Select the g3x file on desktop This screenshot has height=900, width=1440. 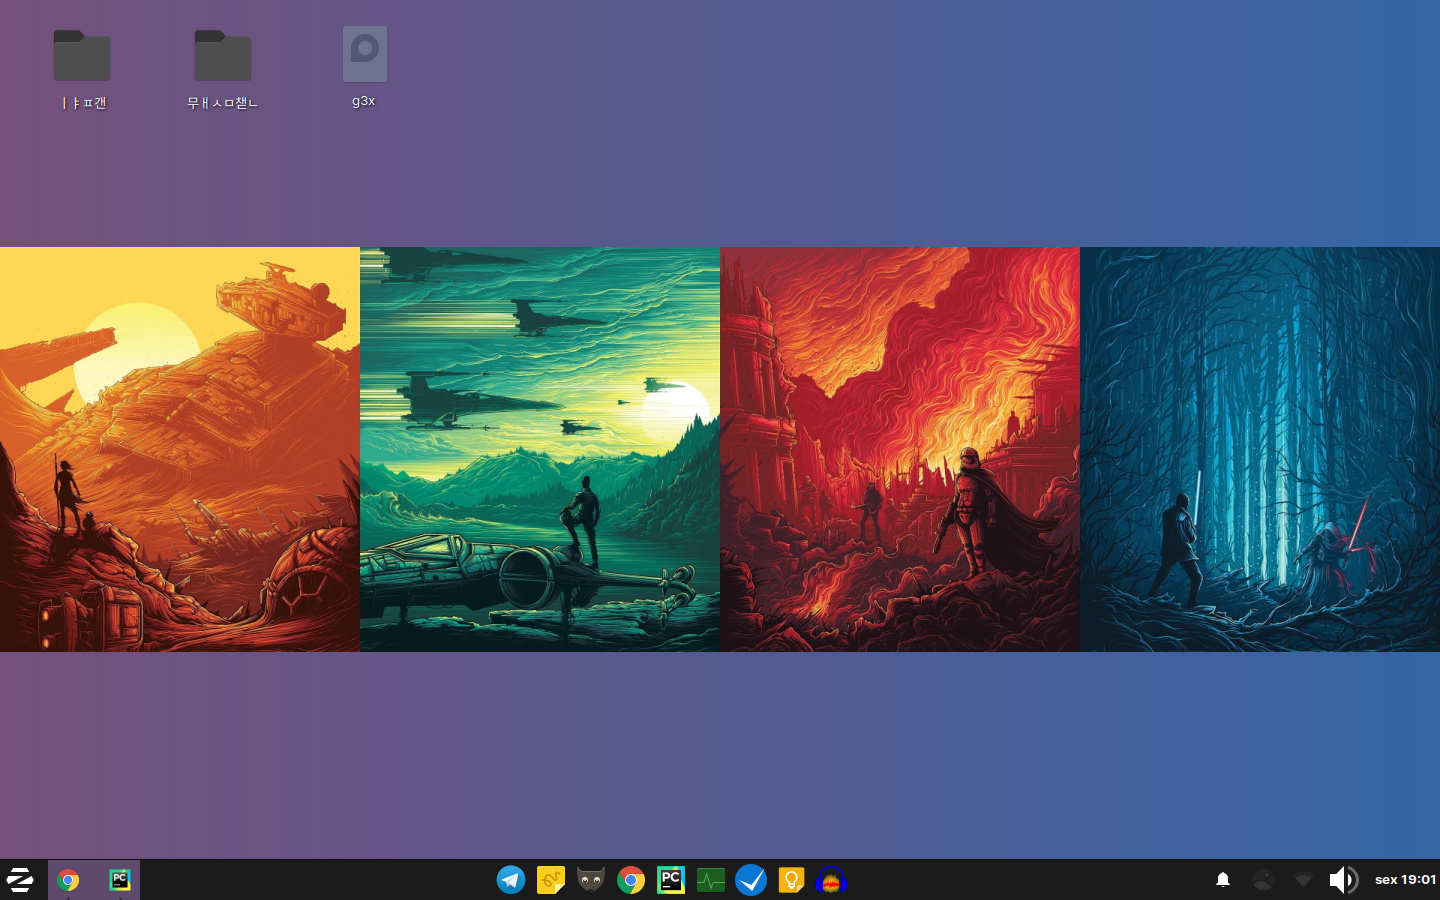(364, 56)
